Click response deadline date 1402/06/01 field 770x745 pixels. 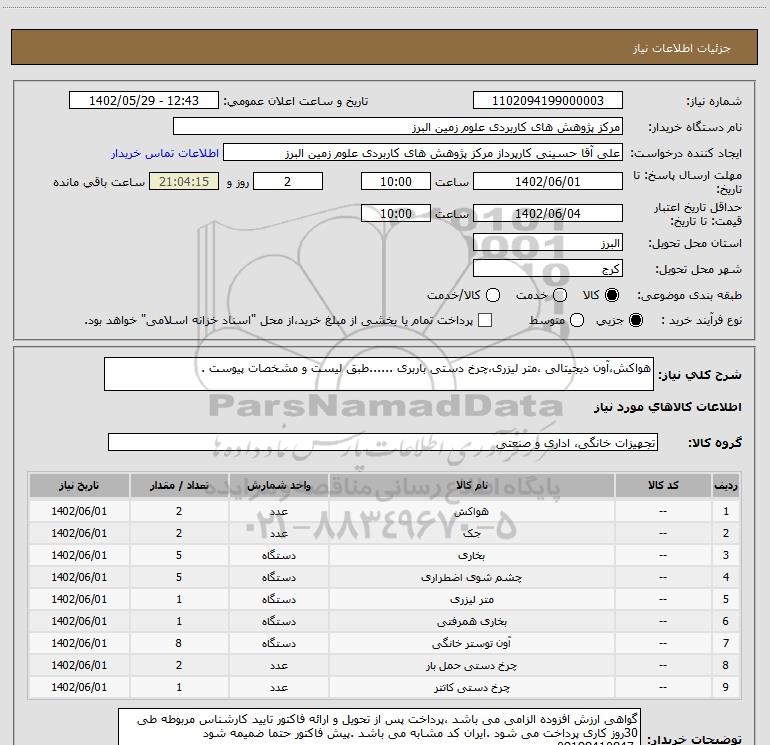pos(548,182)
